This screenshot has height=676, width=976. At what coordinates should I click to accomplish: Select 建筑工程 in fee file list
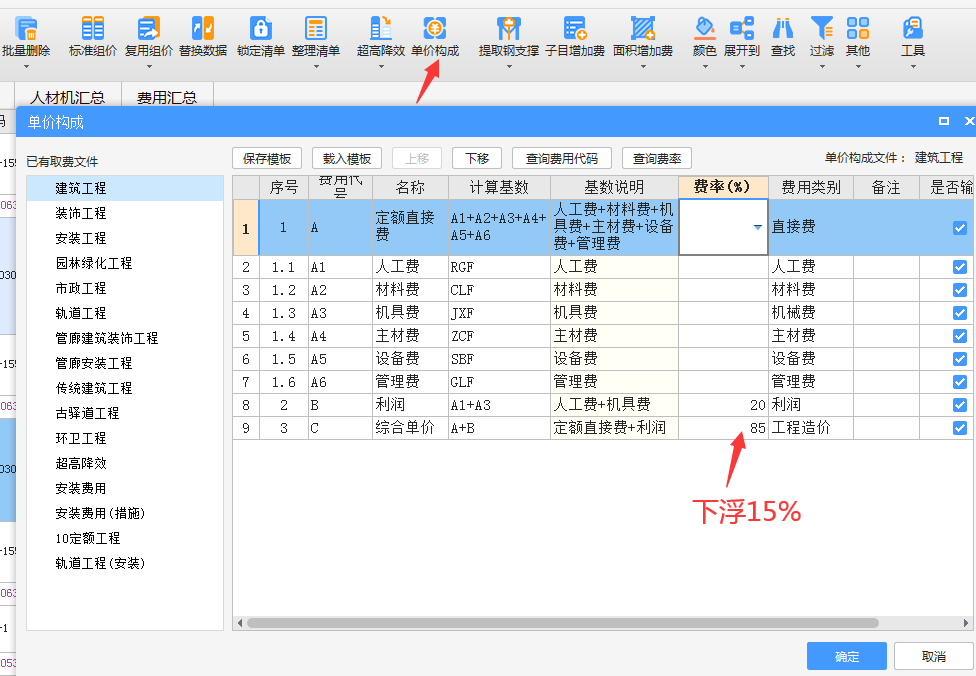point(125,188)
